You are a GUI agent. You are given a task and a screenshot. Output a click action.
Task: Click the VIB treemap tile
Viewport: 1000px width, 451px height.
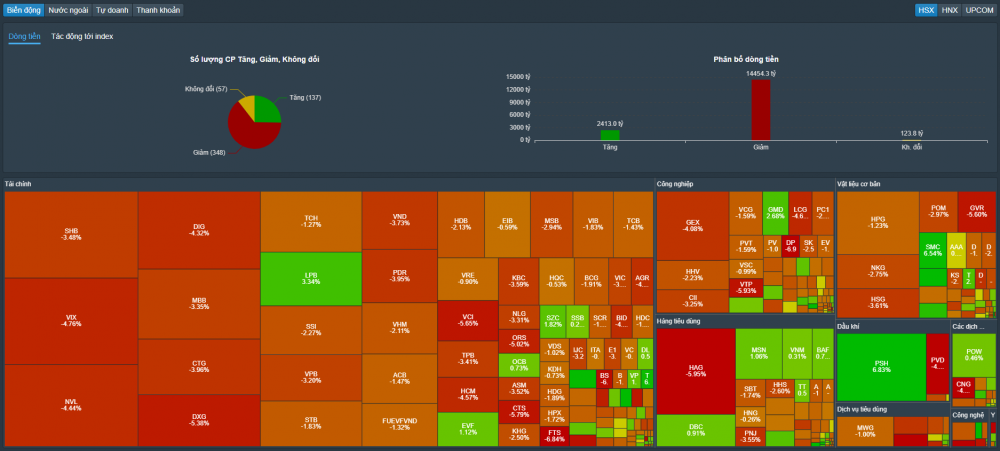point(593,224)
